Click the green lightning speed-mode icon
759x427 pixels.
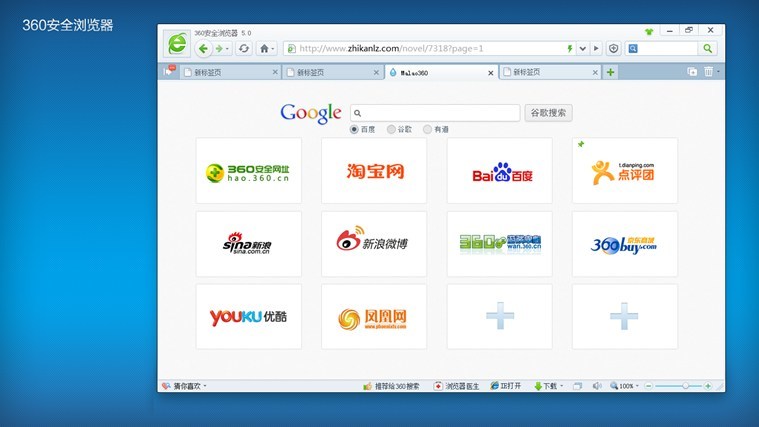(x=570, y=48)
